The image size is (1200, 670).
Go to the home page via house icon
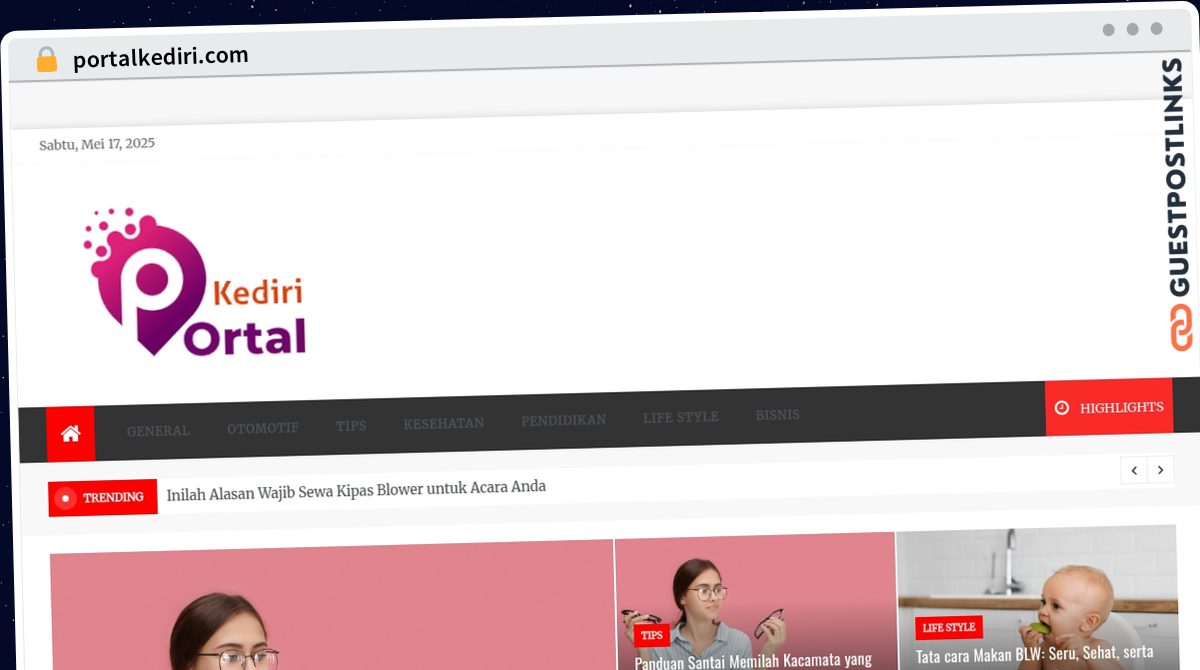click(x=70, y=434)
